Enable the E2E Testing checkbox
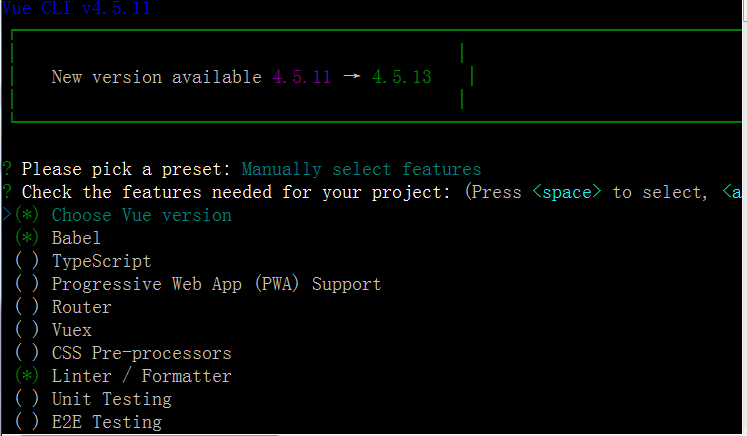 click(27, 422)
